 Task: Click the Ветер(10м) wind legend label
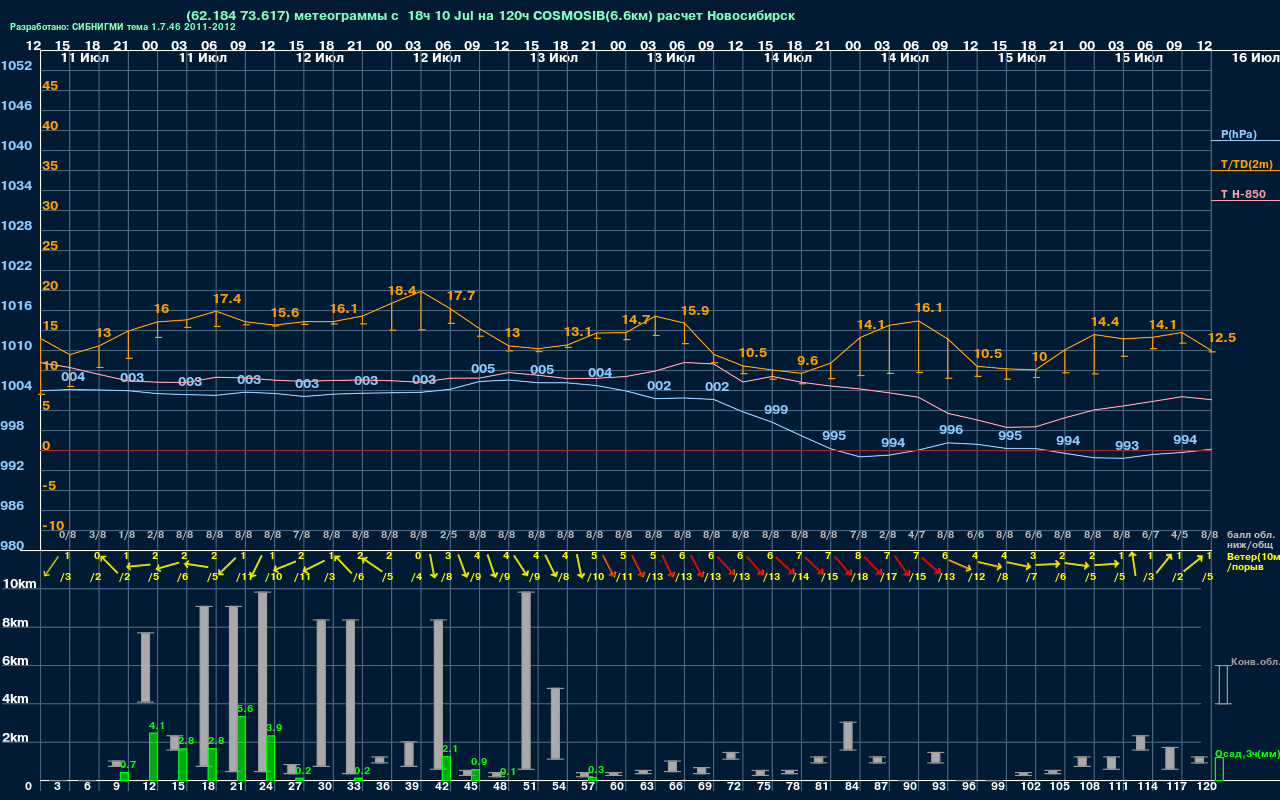pyautogui.click(x=1253, y=556)
